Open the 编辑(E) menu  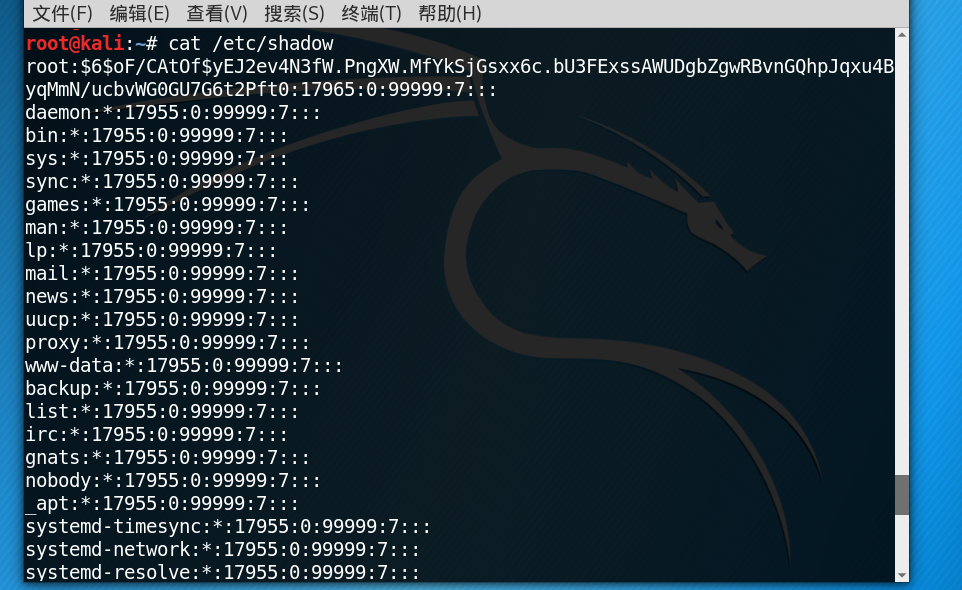click(x=139, y=13)
